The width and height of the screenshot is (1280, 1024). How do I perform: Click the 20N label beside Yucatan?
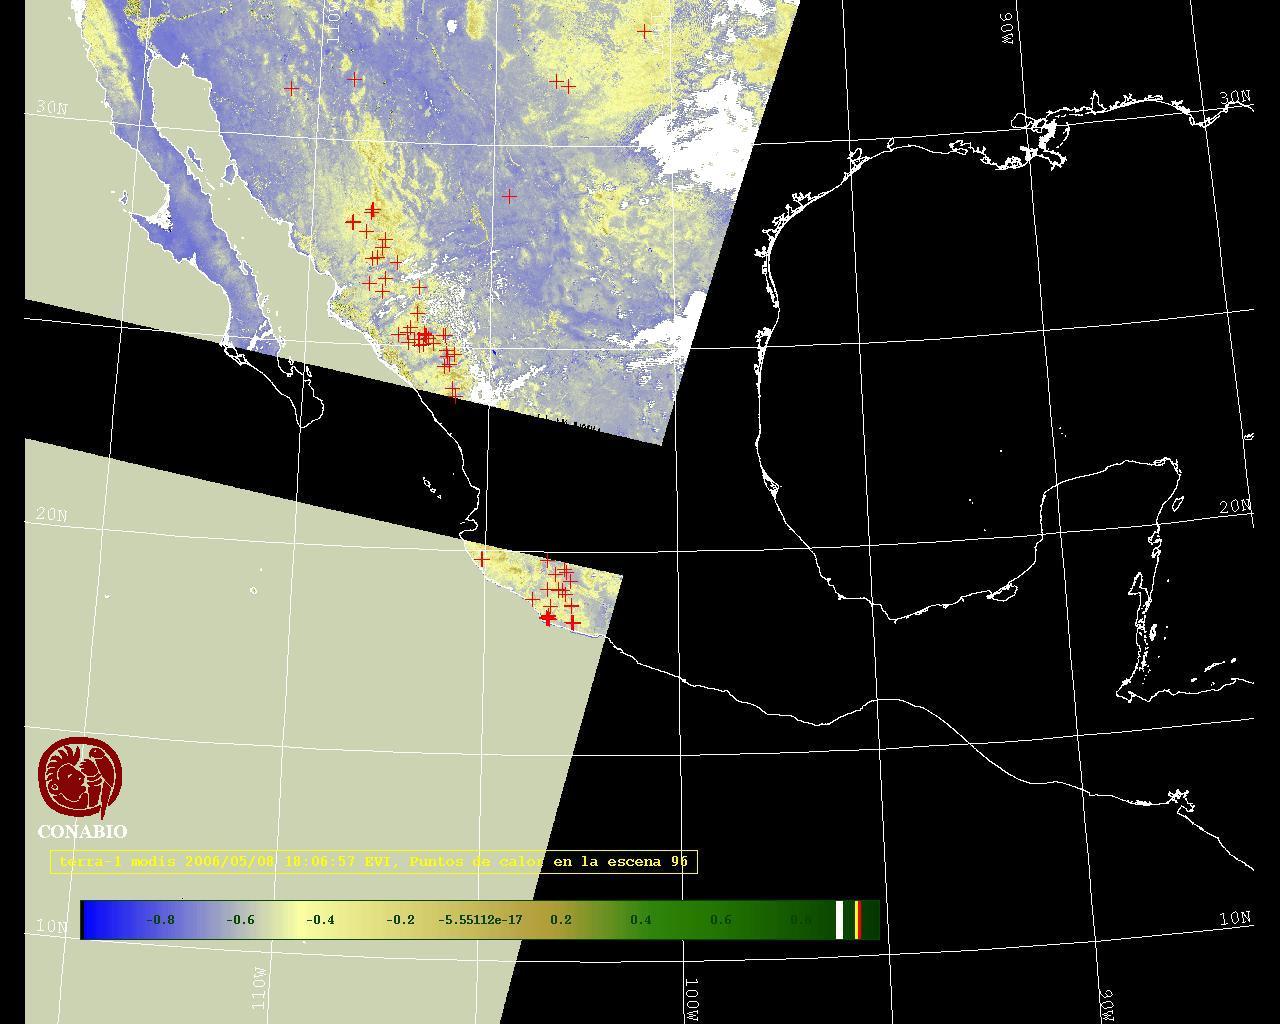(1235, 507)
